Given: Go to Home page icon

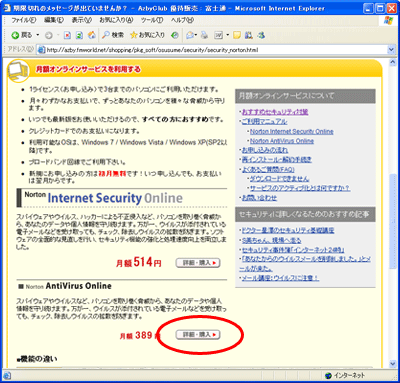Looking at the screenshot, I should coord(91,35).
